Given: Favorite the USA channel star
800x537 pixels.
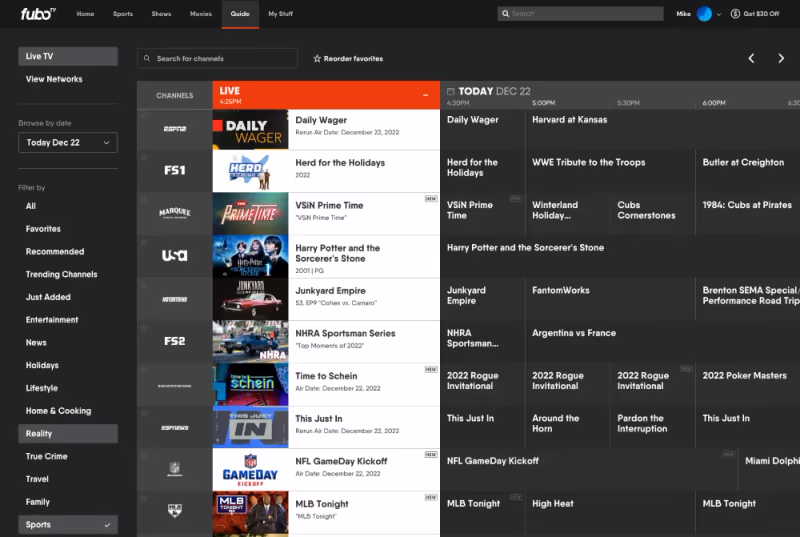Looking at the screenshot, I should (x=144, y=243).
